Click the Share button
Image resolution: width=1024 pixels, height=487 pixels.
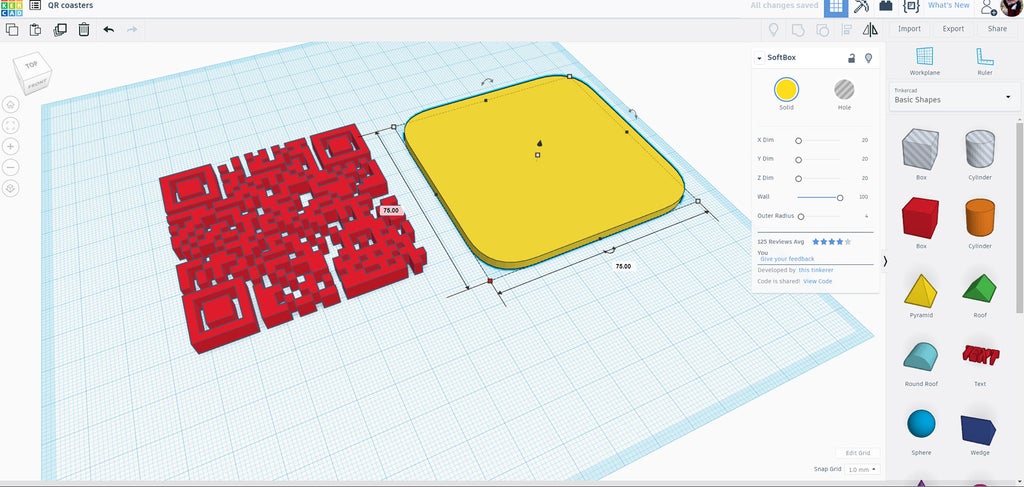(997, 29)
